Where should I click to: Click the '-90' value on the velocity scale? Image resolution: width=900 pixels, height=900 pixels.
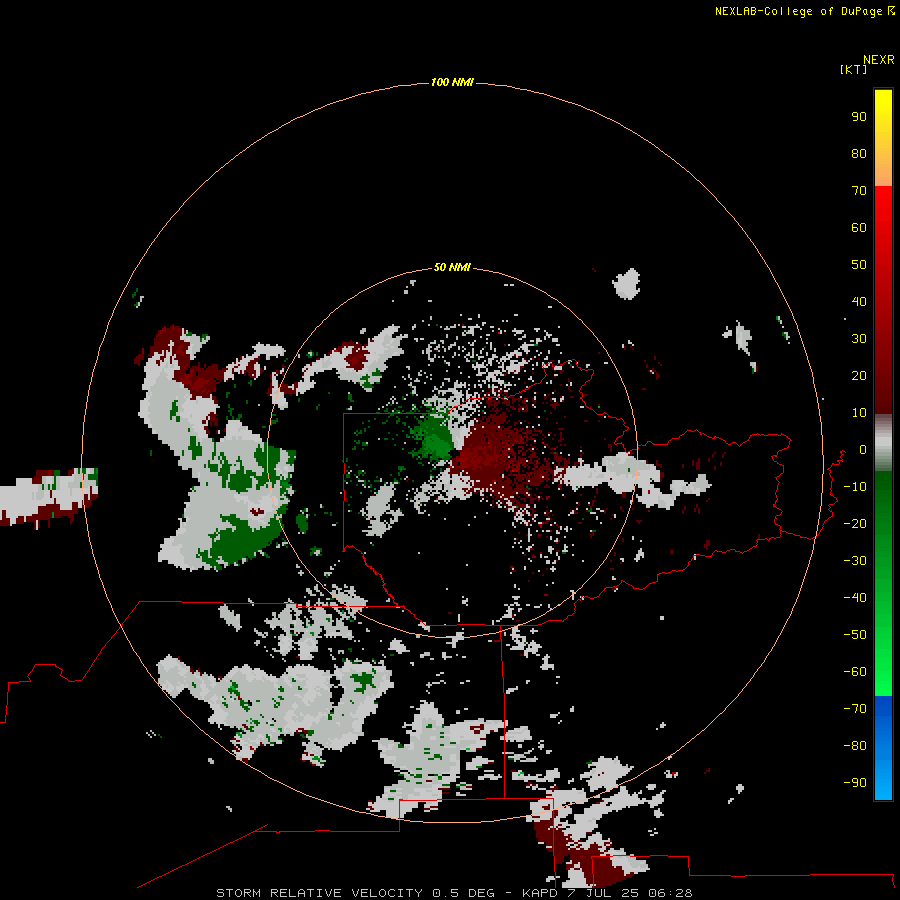[x=855, y=783]
